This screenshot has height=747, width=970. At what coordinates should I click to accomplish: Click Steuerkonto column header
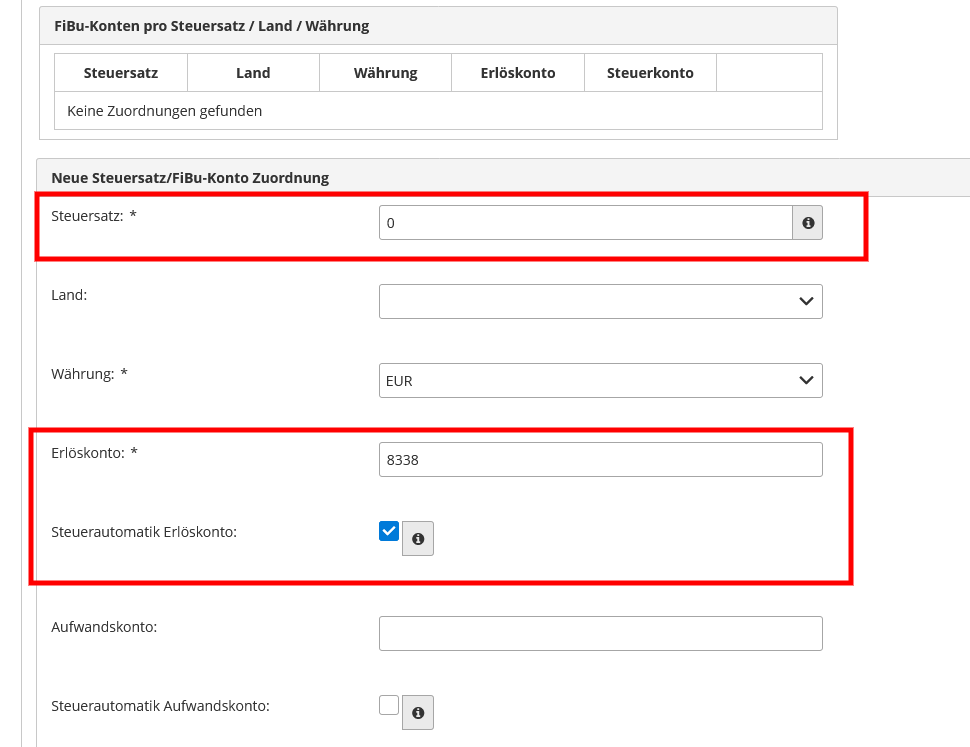tap(650, 73)
